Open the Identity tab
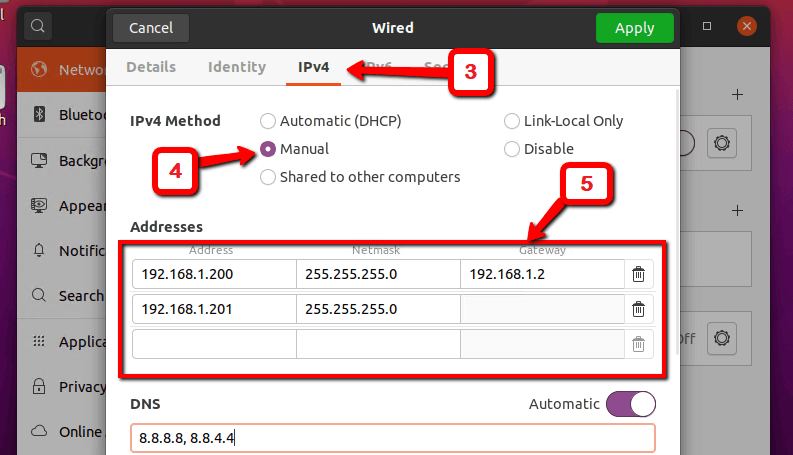 pyautogui.click(x=237, y=67)
